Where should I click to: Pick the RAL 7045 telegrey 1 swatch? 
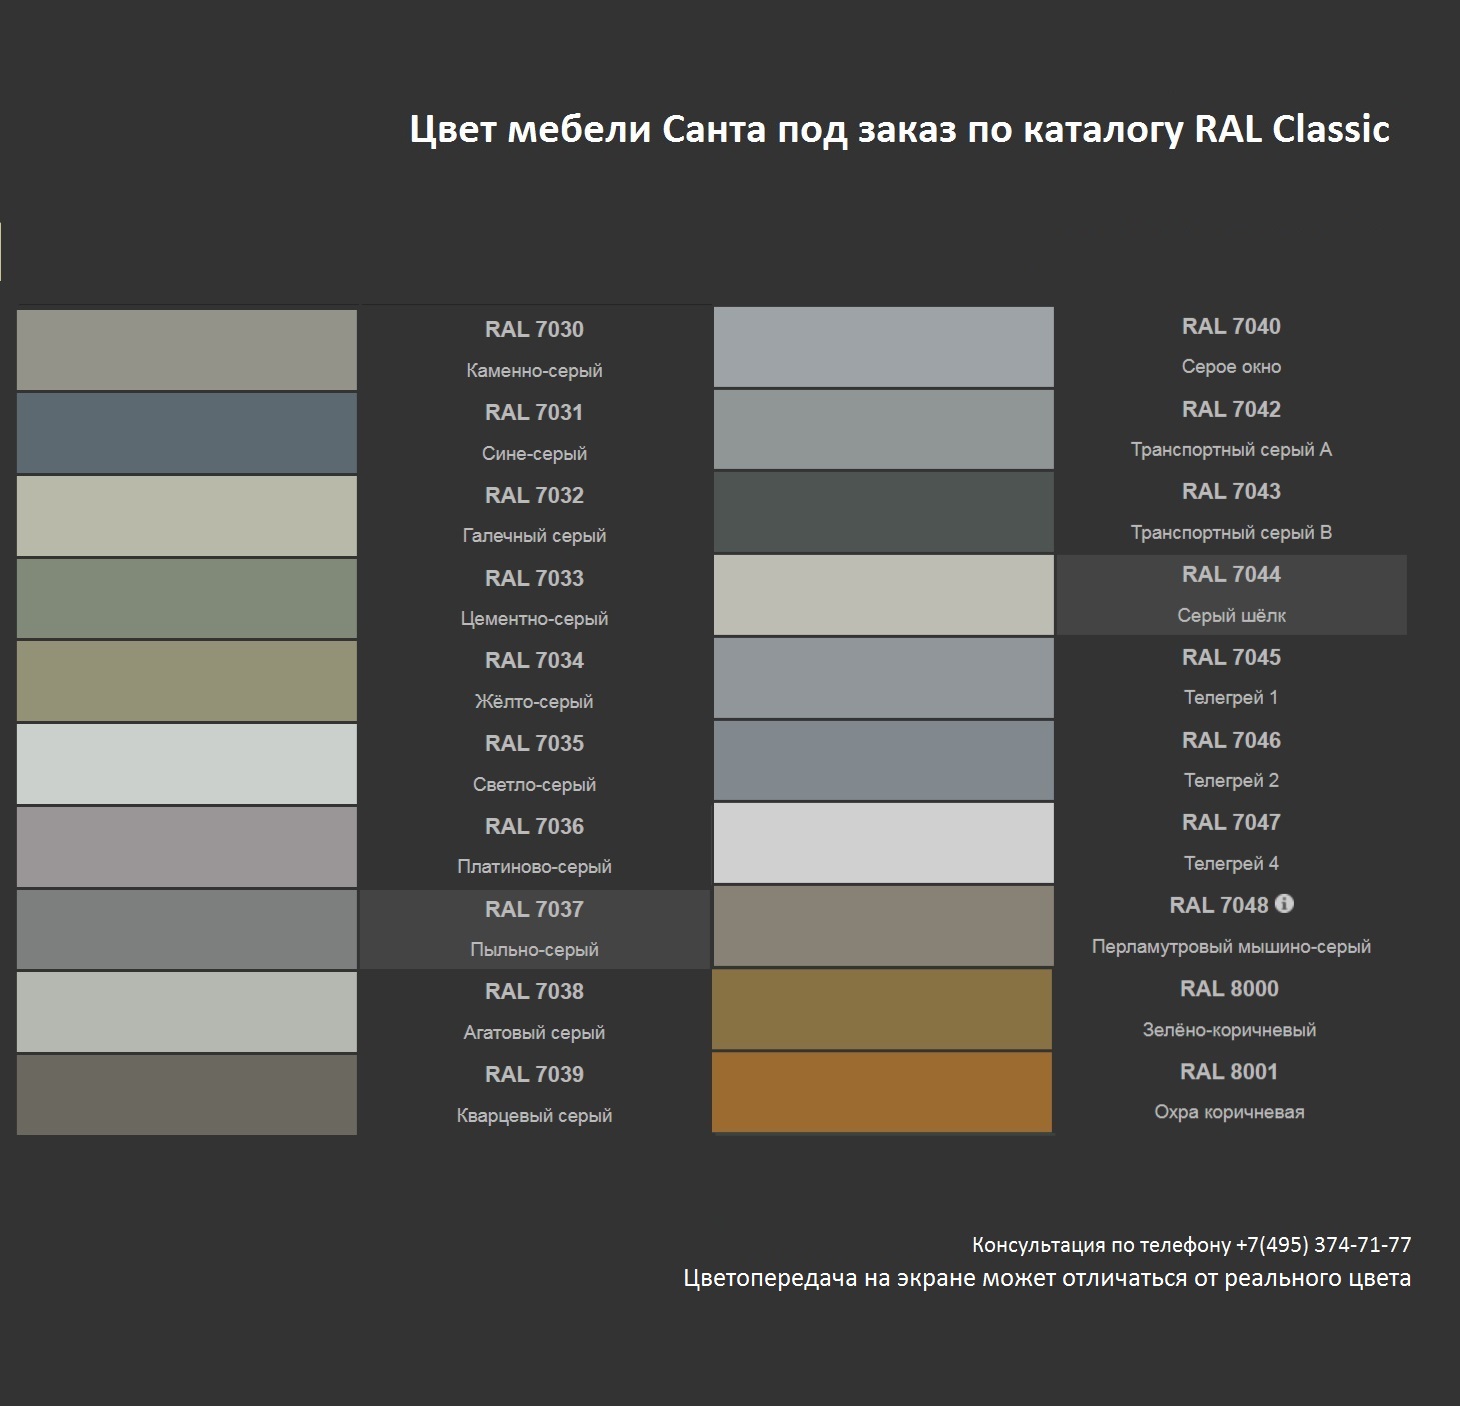(884, 678)
